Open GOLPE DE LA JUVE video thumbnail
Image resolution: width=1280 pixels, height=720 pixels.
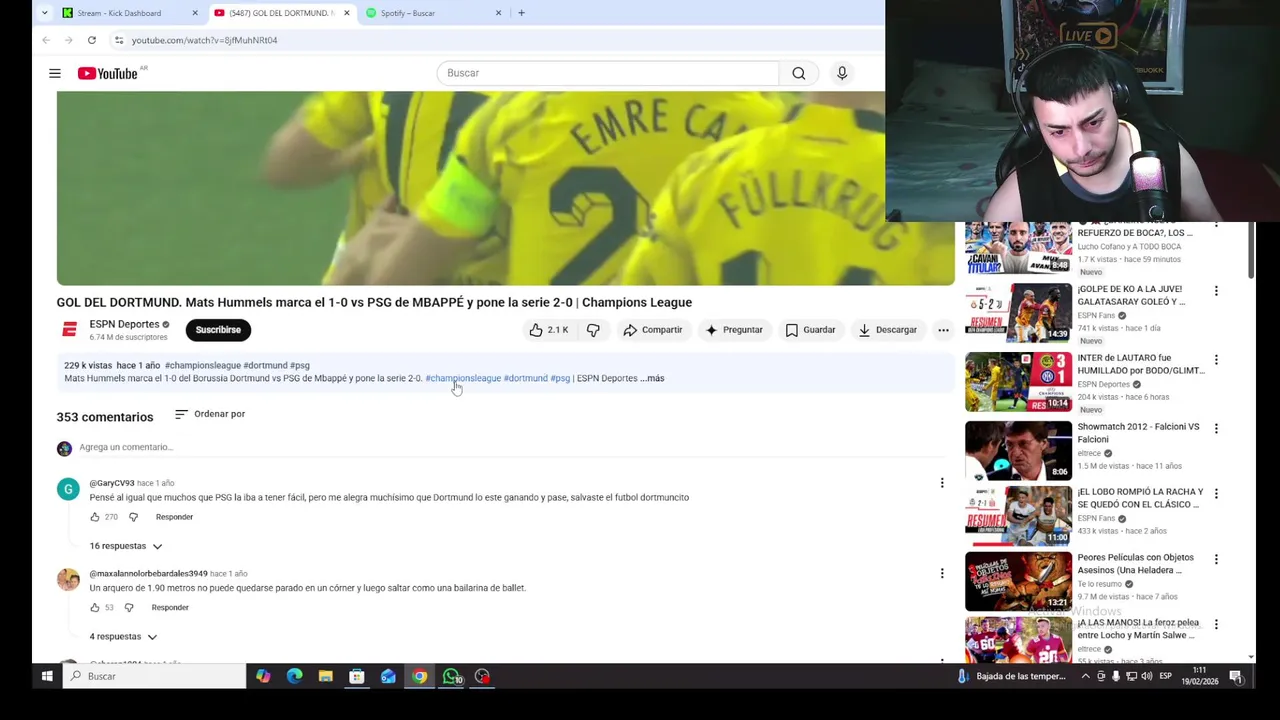coord(1018,313)
